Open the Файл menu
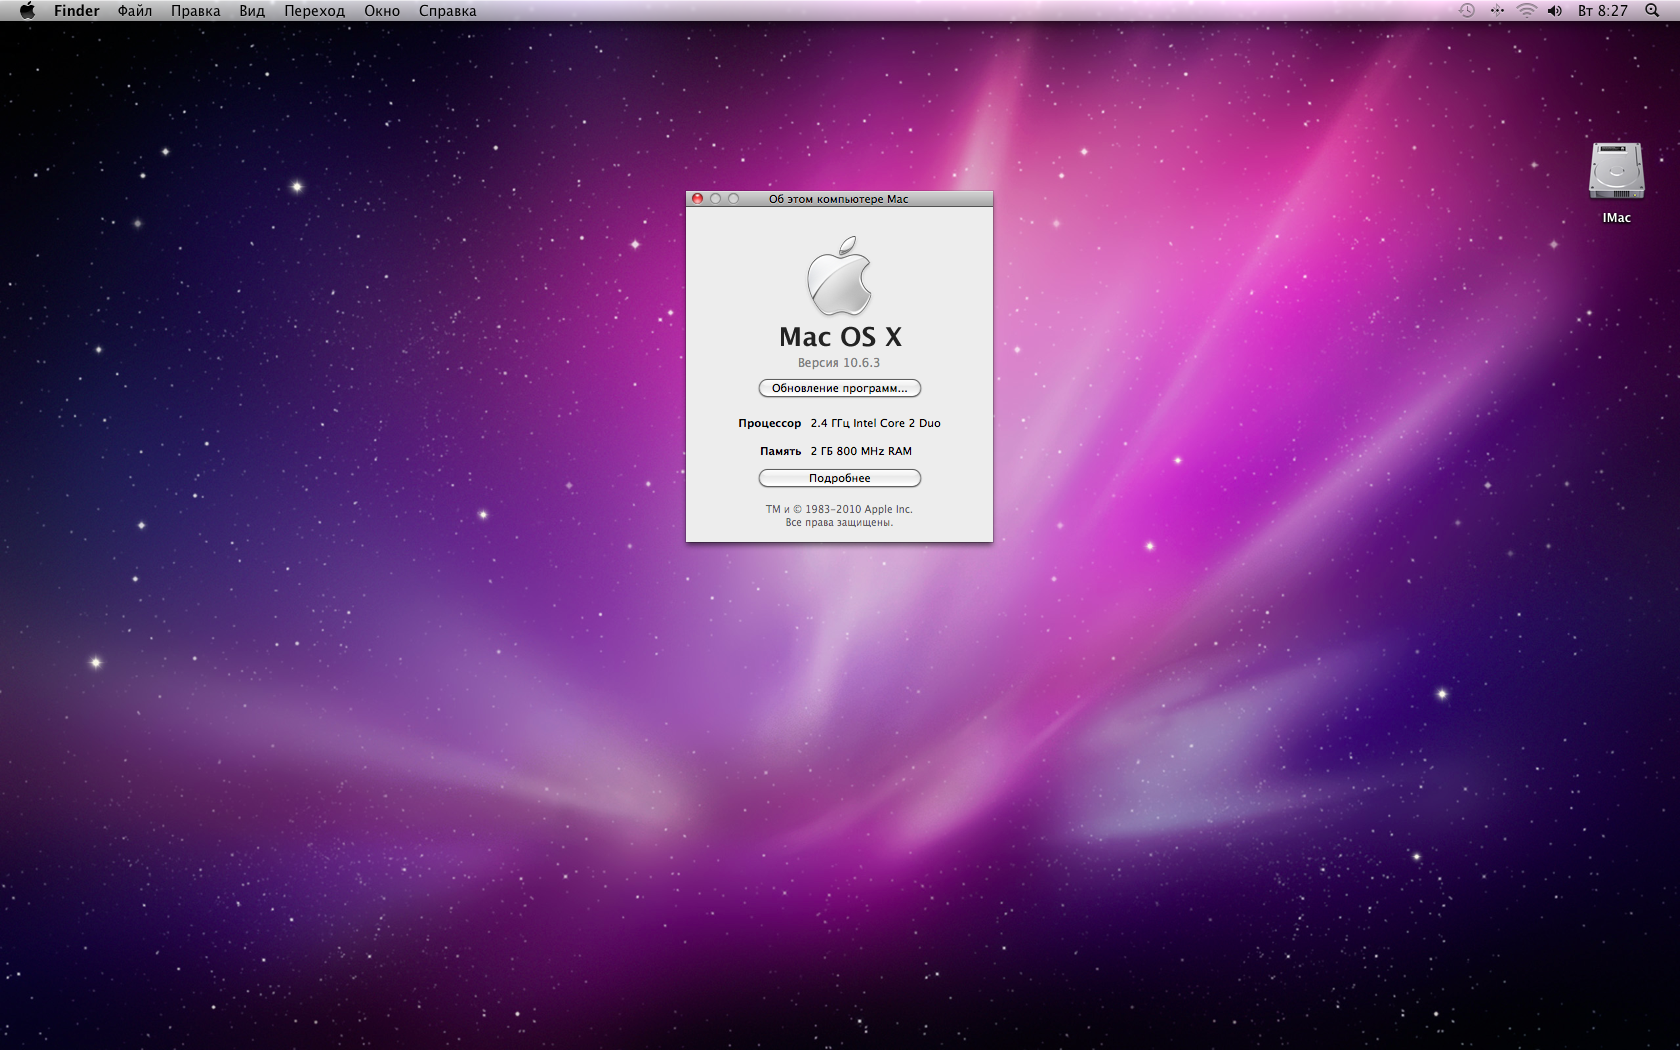Image resolution: width=1680 pixels, height=1050 pixels. tap(135, 11)
